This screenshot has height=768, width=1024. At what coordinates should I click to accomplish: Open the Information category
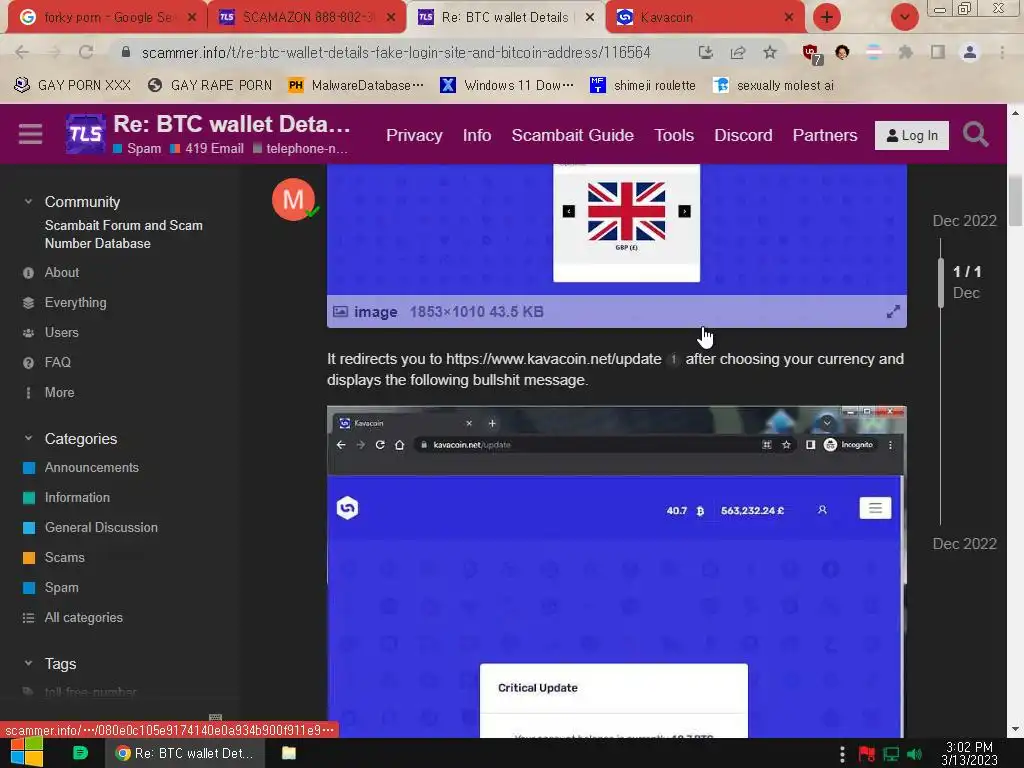pyautogui.click(x=77, y=498)
